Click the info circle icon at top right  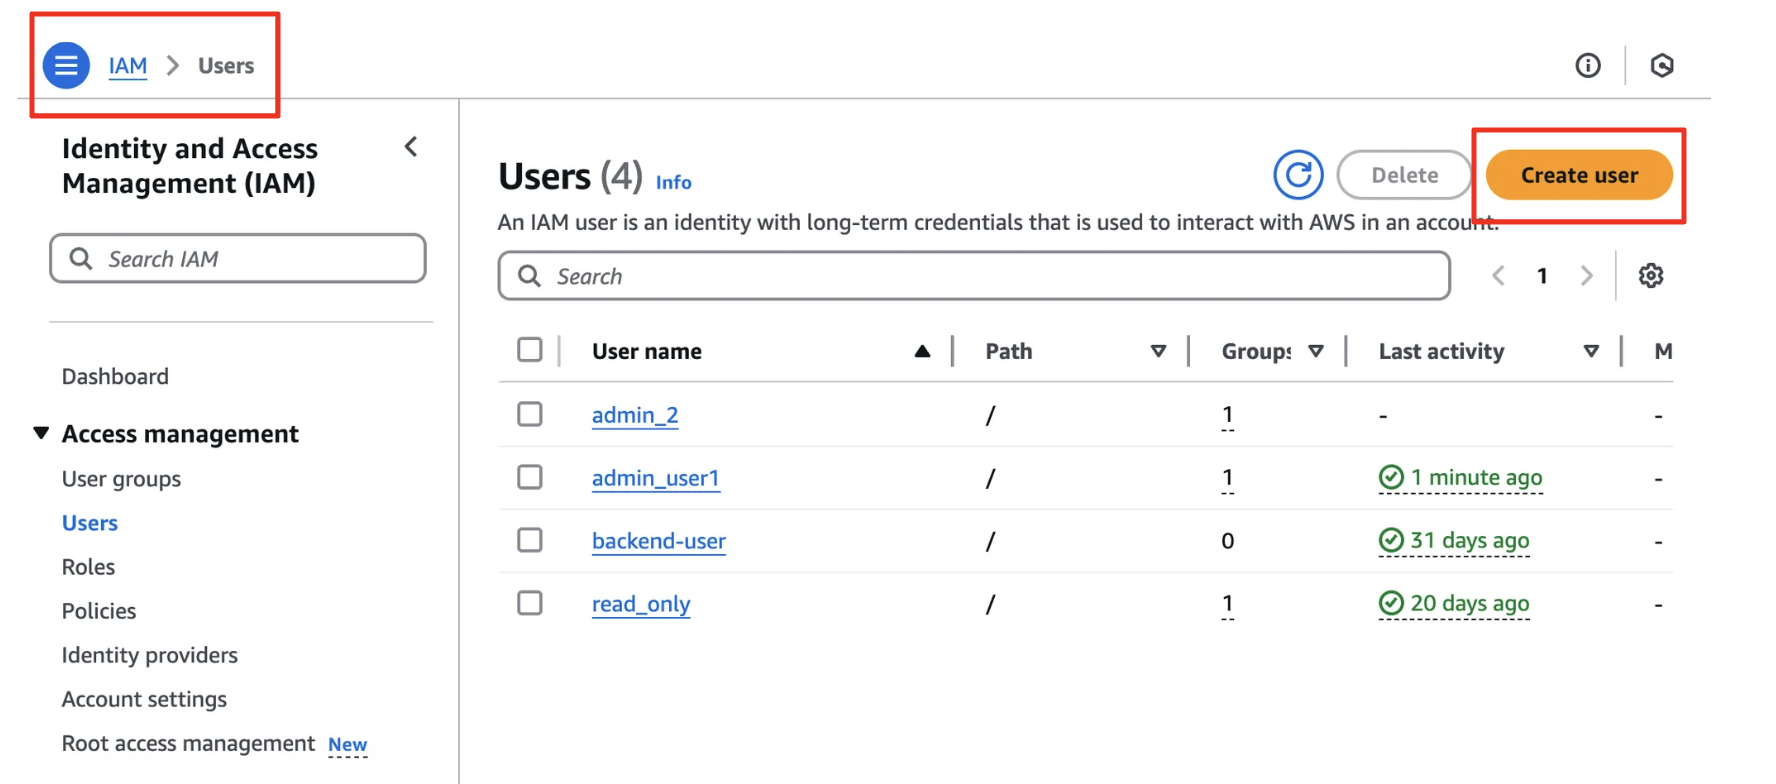pyautogui.click(x=1588, y=65)
